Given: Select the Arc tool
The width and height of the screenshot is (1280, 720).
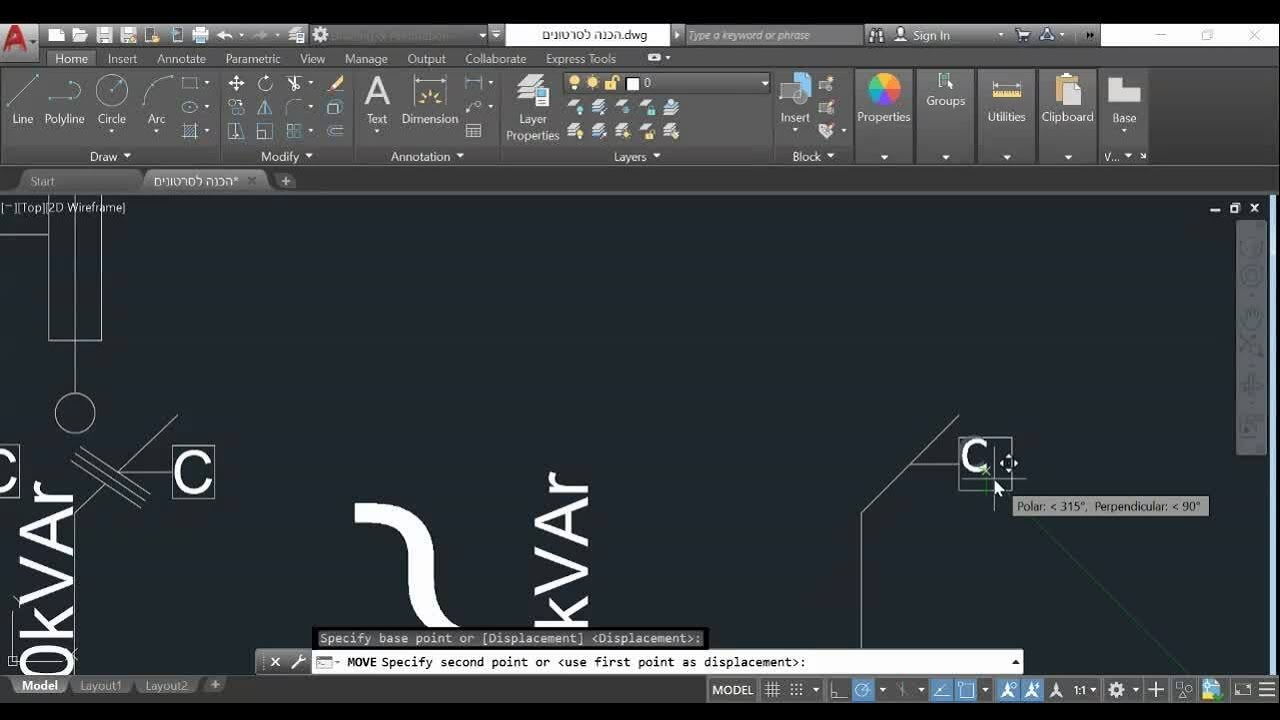Looking at the screenshot, I should coord(156,101).
